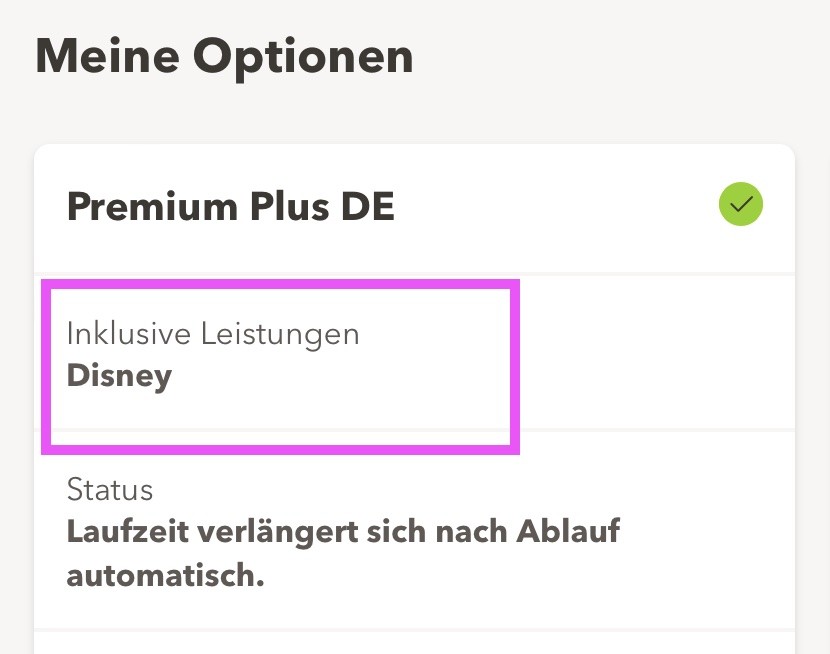
Task: Click the "Laufzeit verlängert sich nach Ablauf" line
Action: (343, 531)
